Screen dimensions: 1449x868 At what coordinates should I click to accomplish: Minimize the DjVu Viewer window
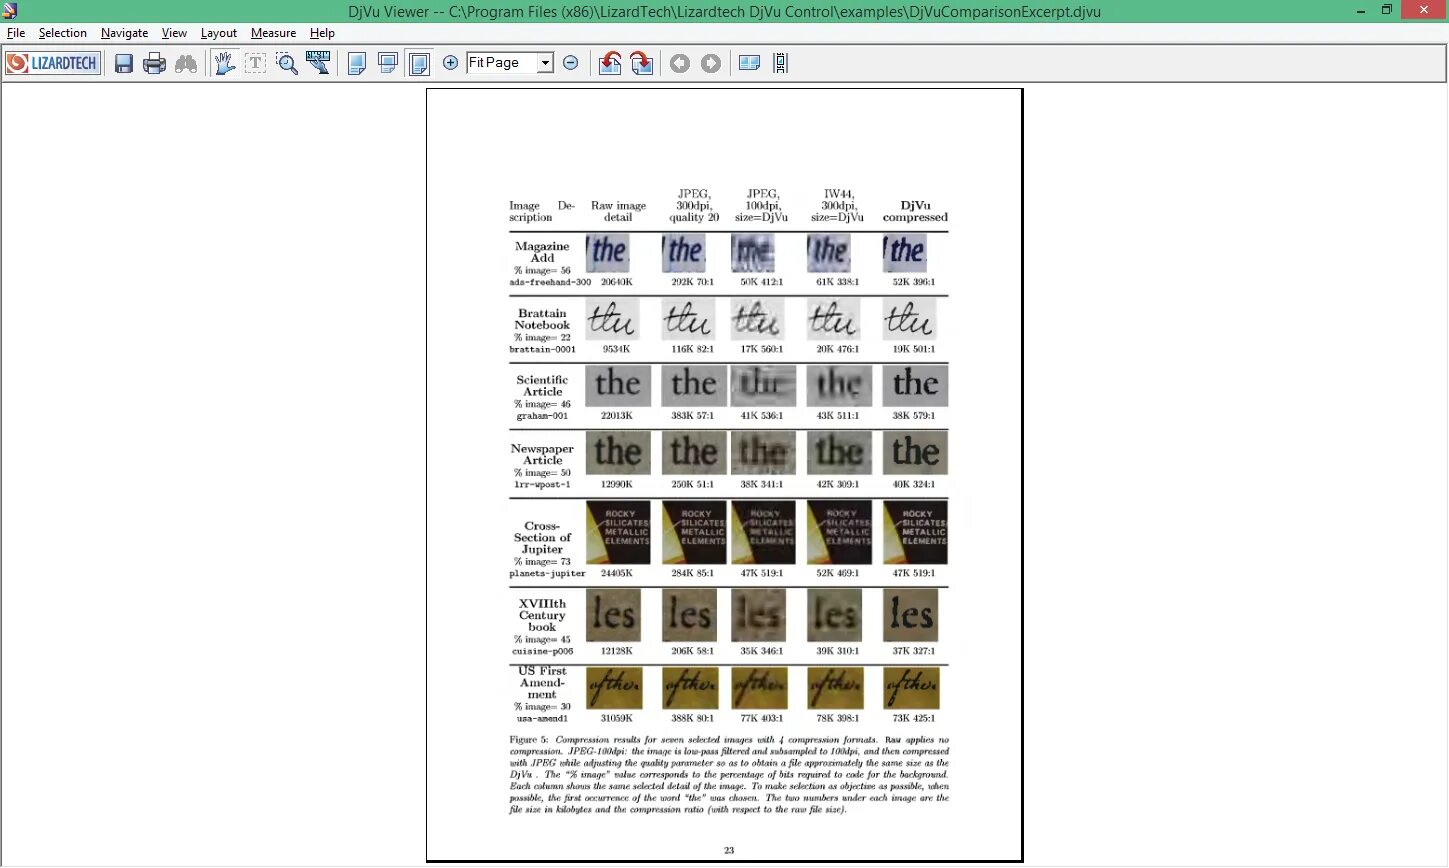tap(1361, 10)
